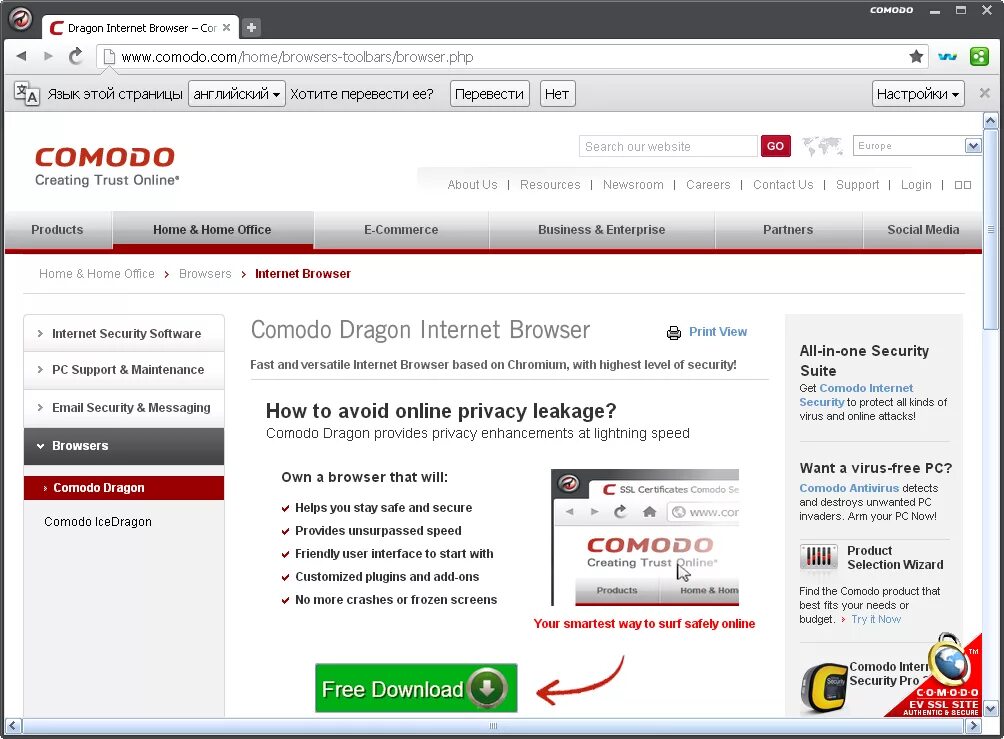Image resolution: width=1004 pixels, height=739 pixels.
Task: Click the Login link
Action: 916,184
